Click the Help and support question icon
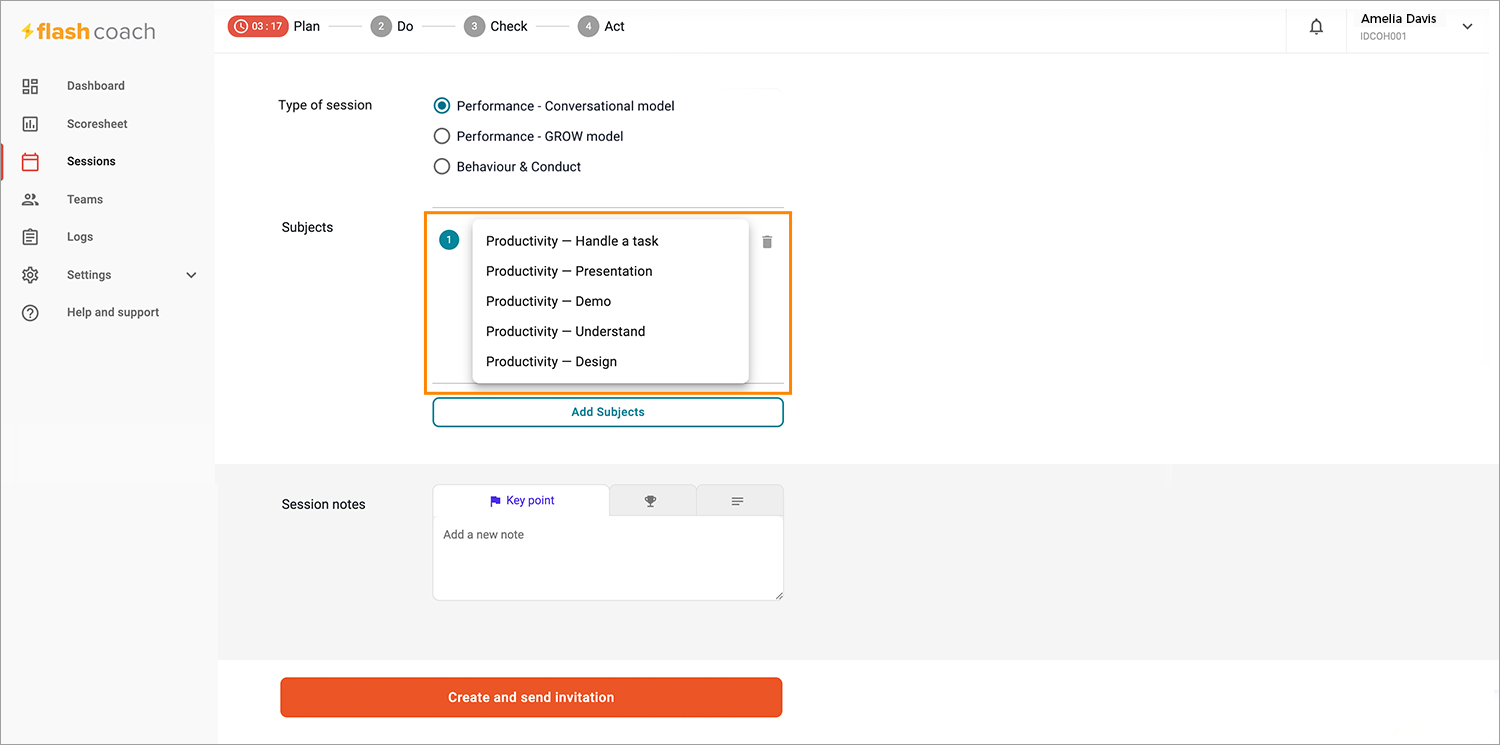The height and width of the screenshot is (745, 1500). tap(30, 313)
